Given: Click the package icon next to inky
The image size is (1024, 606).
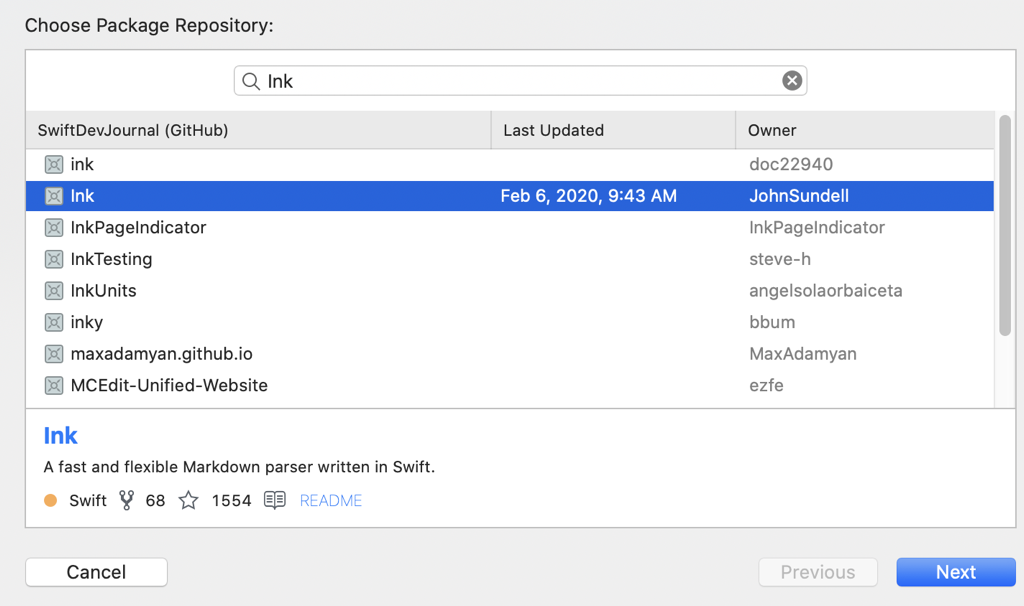Looking at the screenshot, I should point(54,322).
